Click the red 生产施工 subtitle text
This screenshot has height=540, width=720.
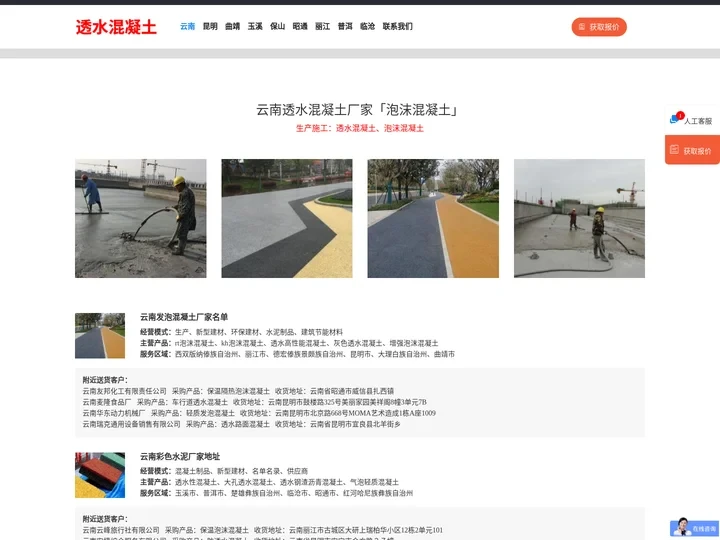[360, 128]
